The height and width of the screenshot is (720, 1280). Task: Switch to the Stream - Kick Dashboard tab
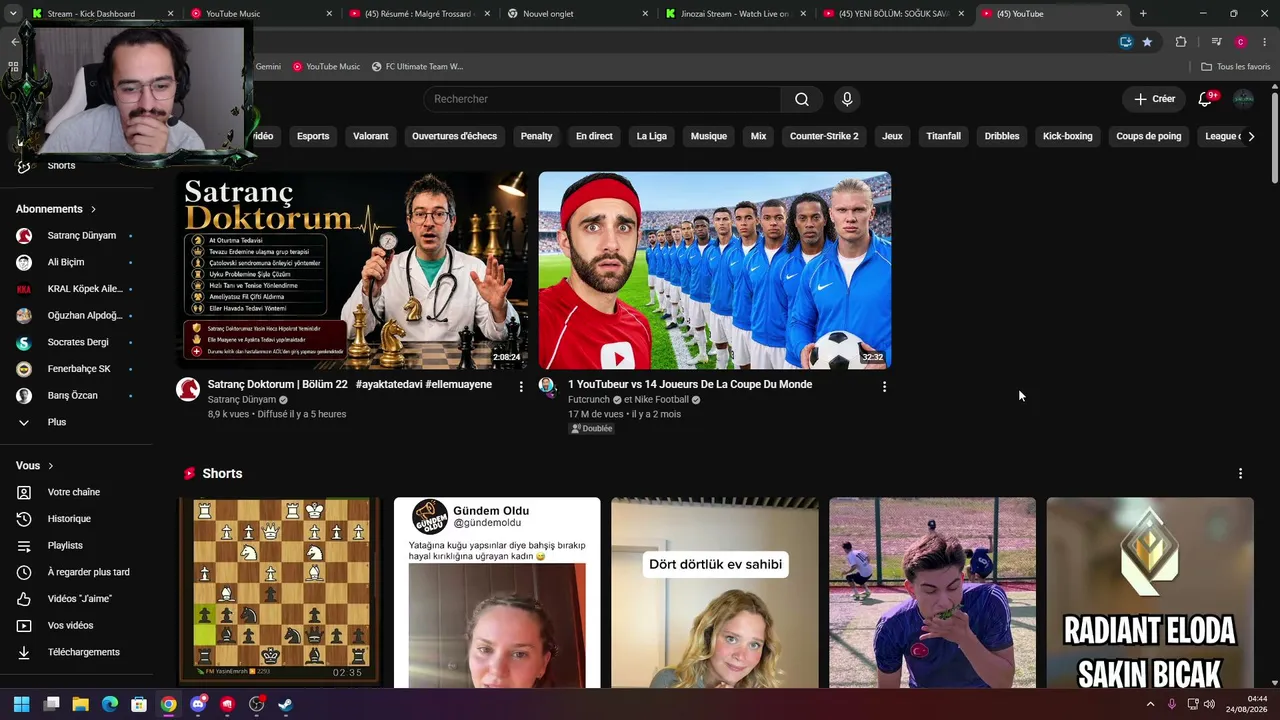coord(102,14)
